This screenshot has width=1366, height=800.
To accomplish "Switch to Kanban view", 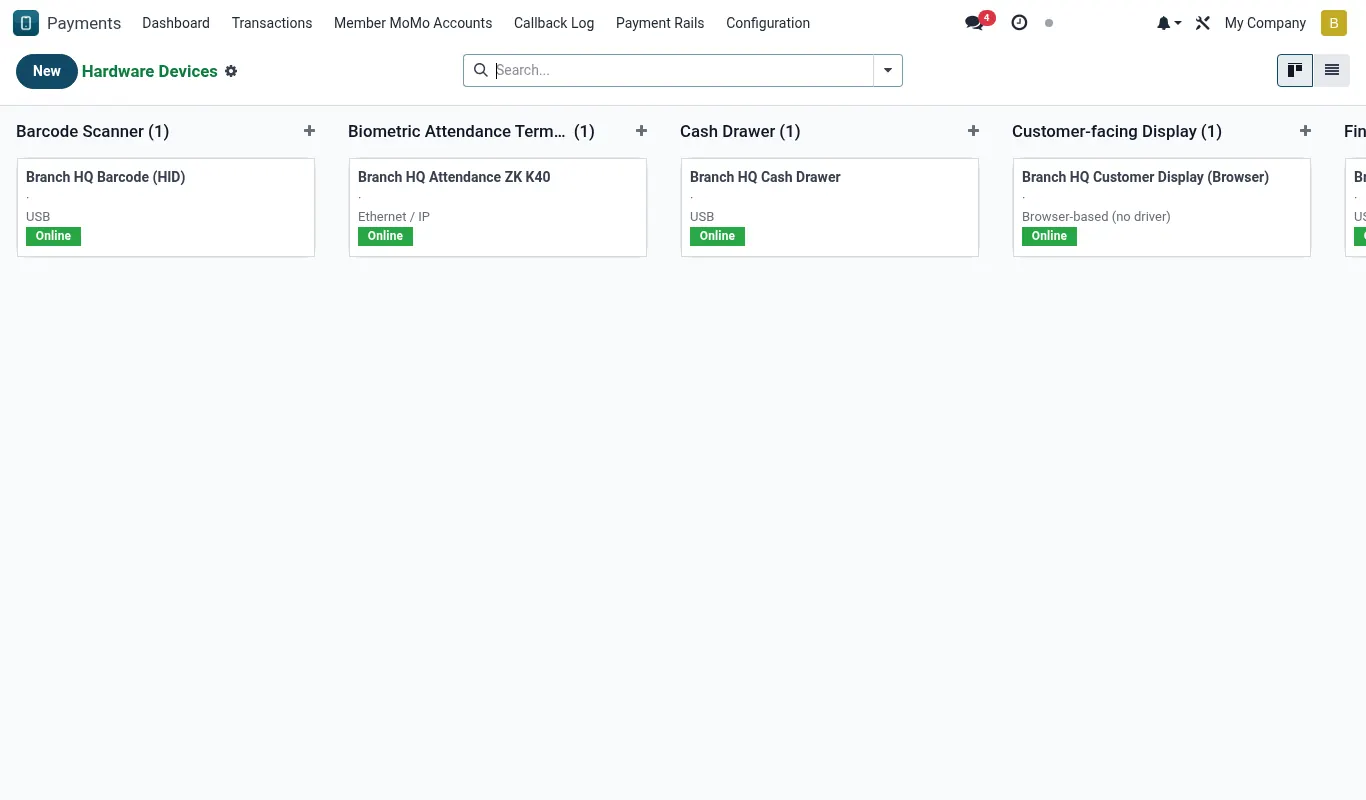I will coord(1295,70).
